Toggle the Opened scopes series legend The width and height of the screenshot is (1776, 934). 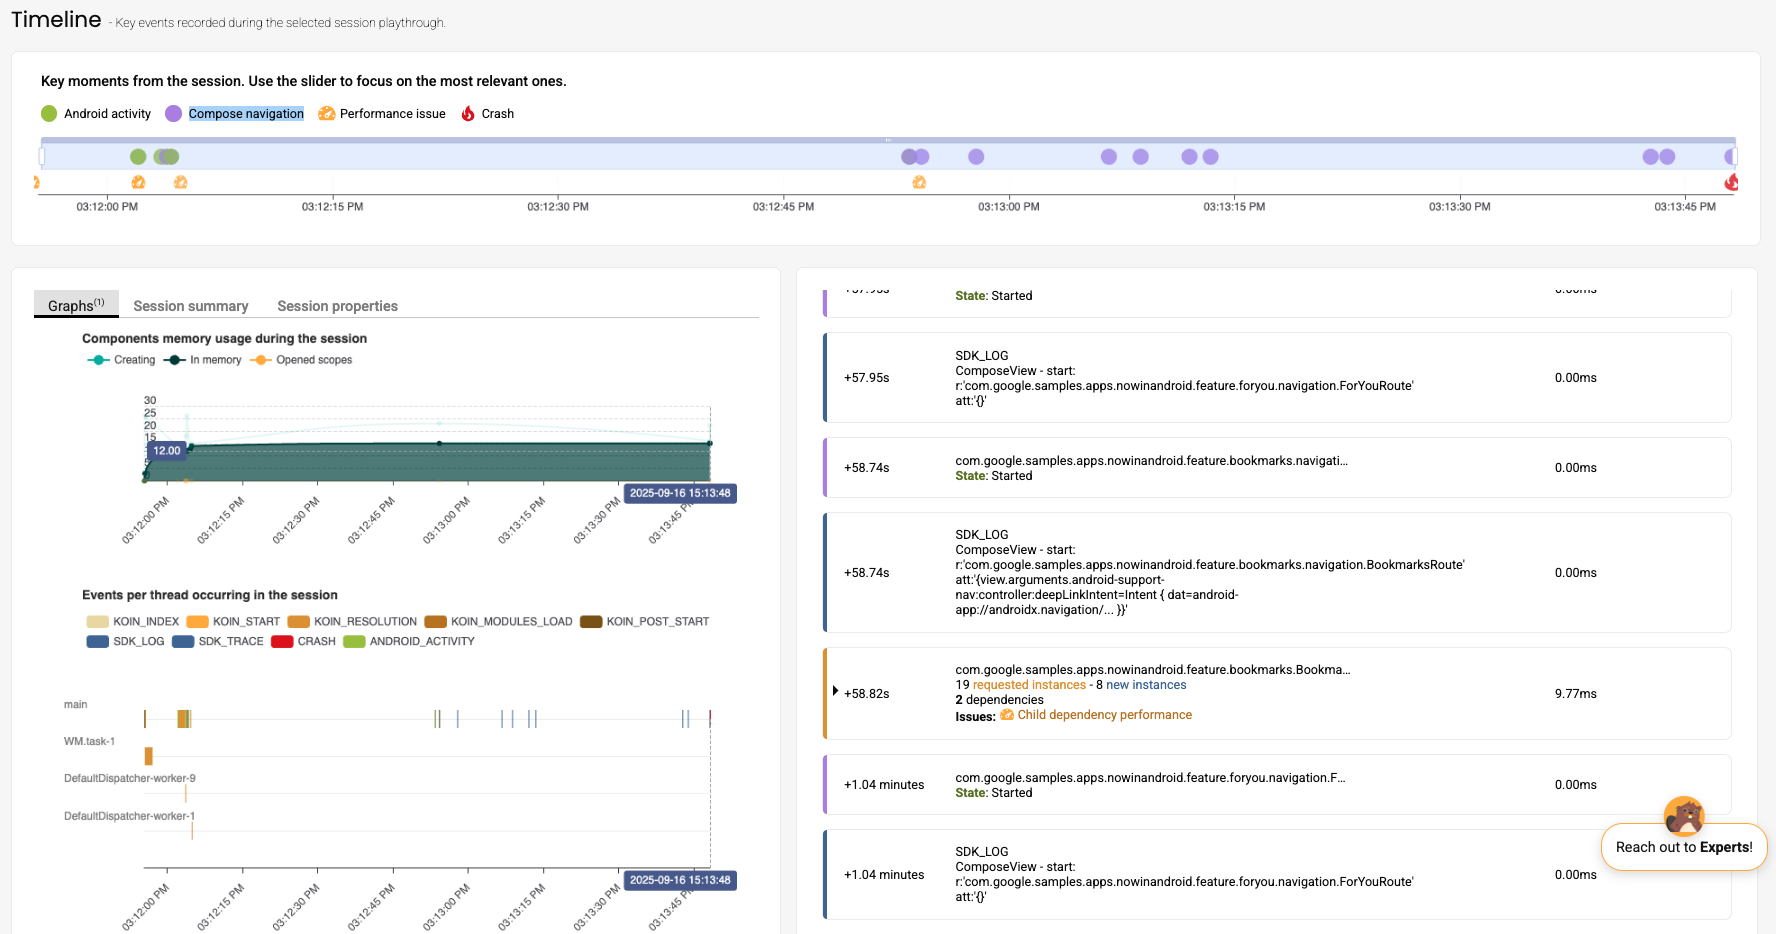[x=302, y=360]
